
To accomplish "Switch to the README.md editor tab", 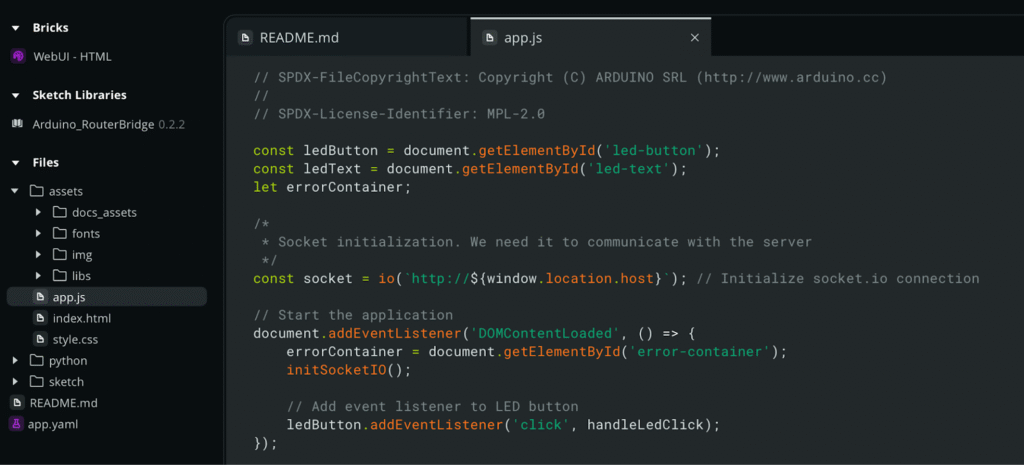I will tap(298, 38).
